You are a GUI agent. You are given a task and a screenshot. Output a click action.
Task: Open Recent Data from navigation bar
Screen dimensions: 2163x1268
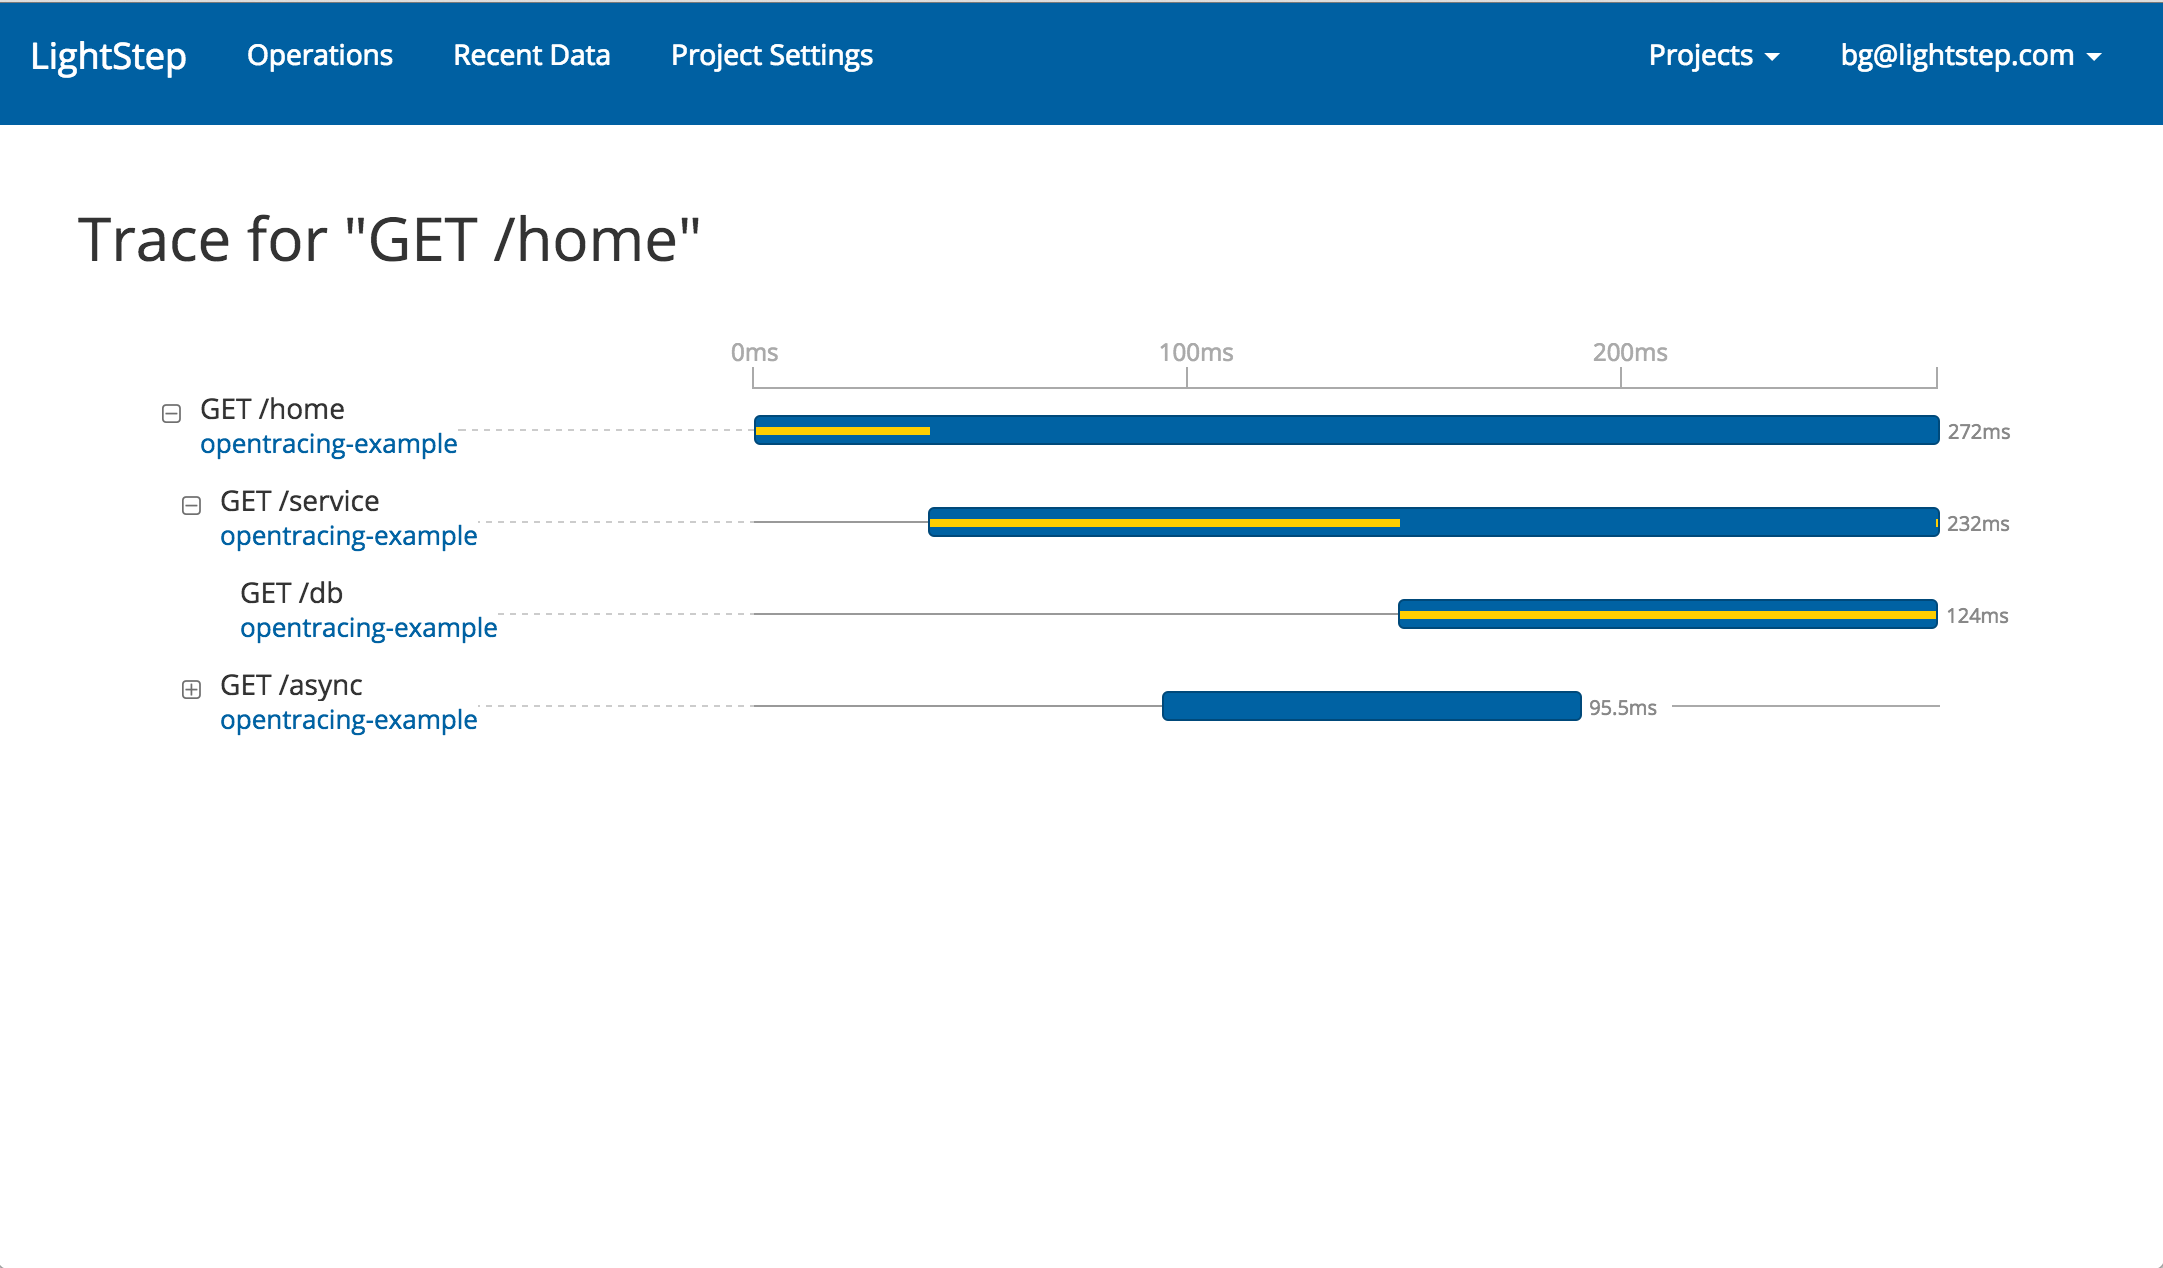pos(531,56)
